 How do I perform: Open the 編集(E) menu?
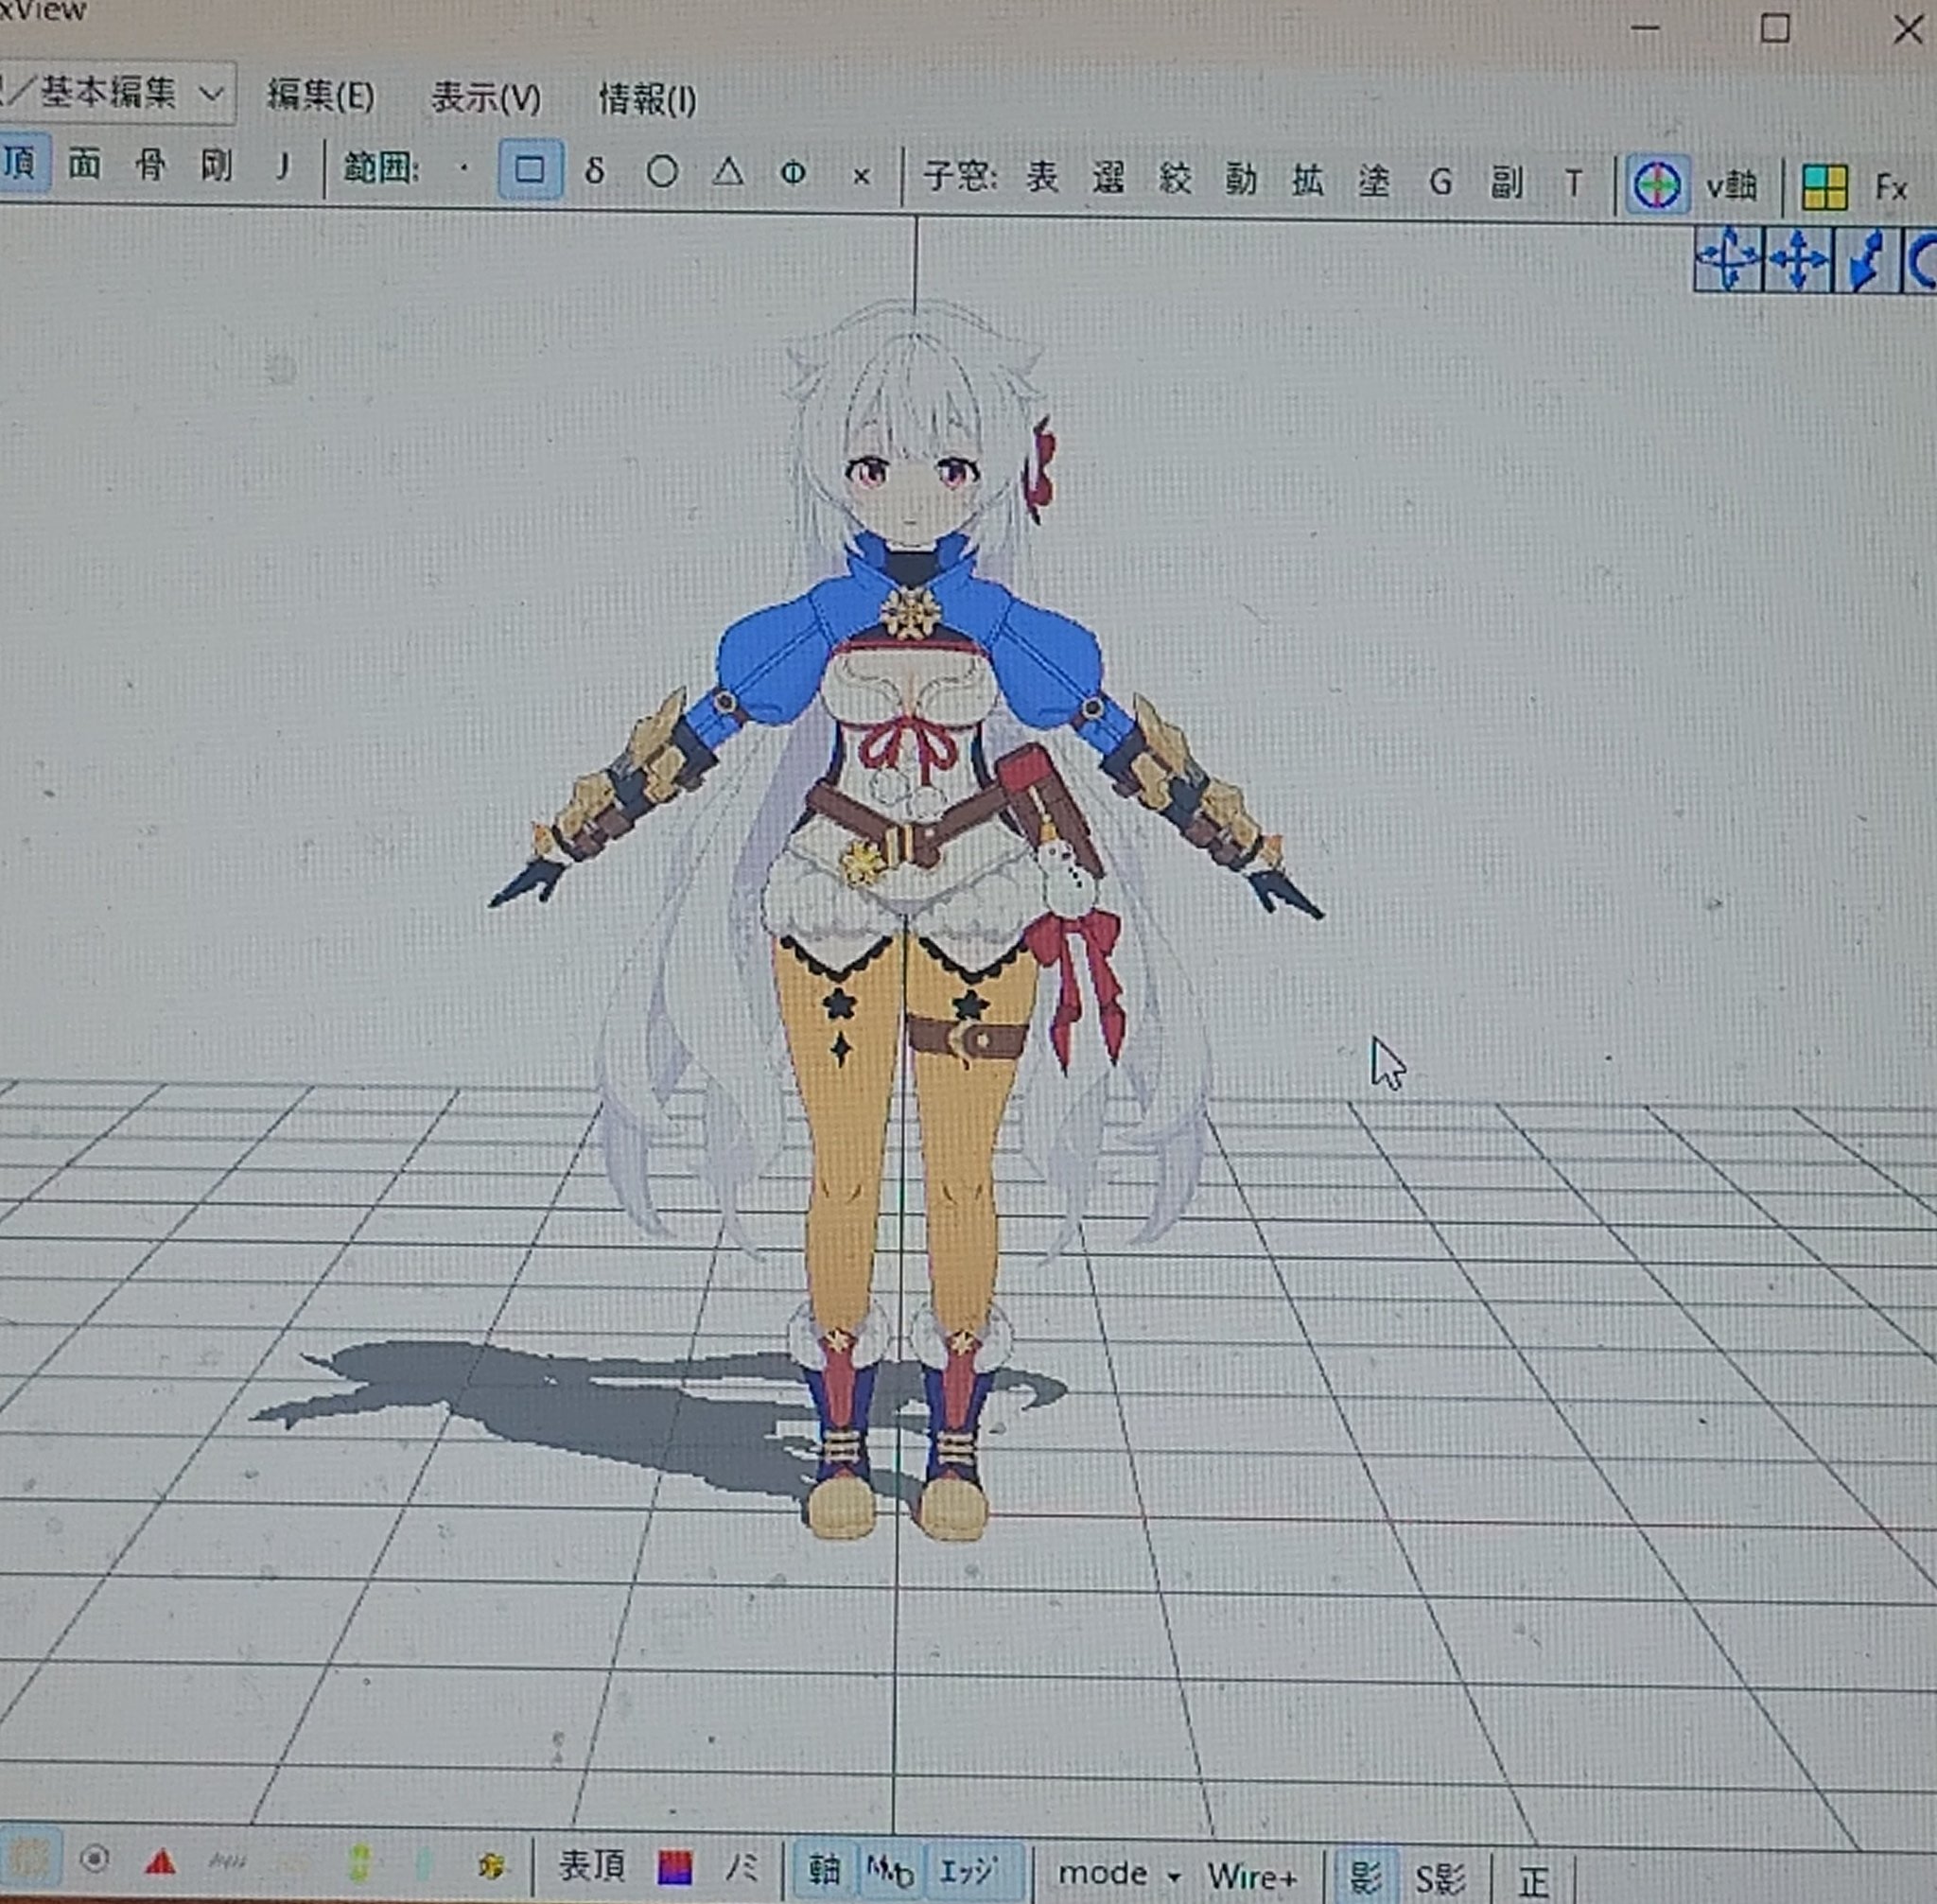point(320,96)
